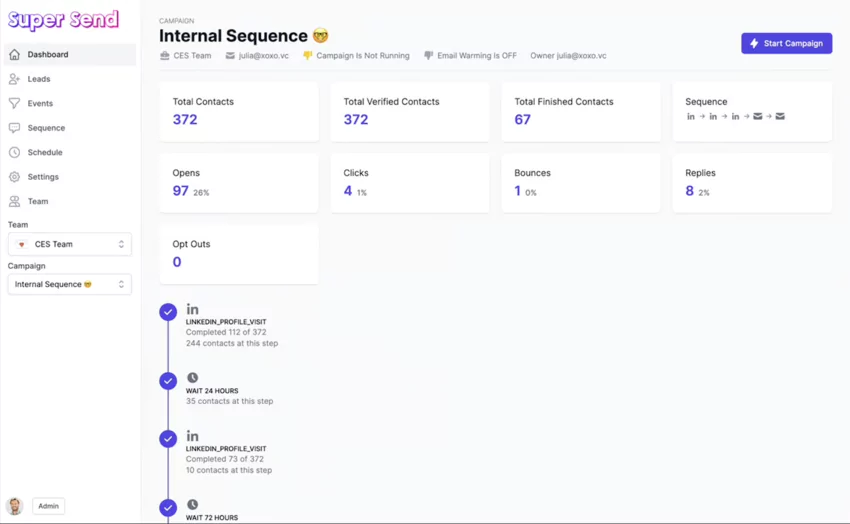The height and width of the screenshot is (524, 850).
Task: Click 35 contacts at this step
Action: pos(229,402)
